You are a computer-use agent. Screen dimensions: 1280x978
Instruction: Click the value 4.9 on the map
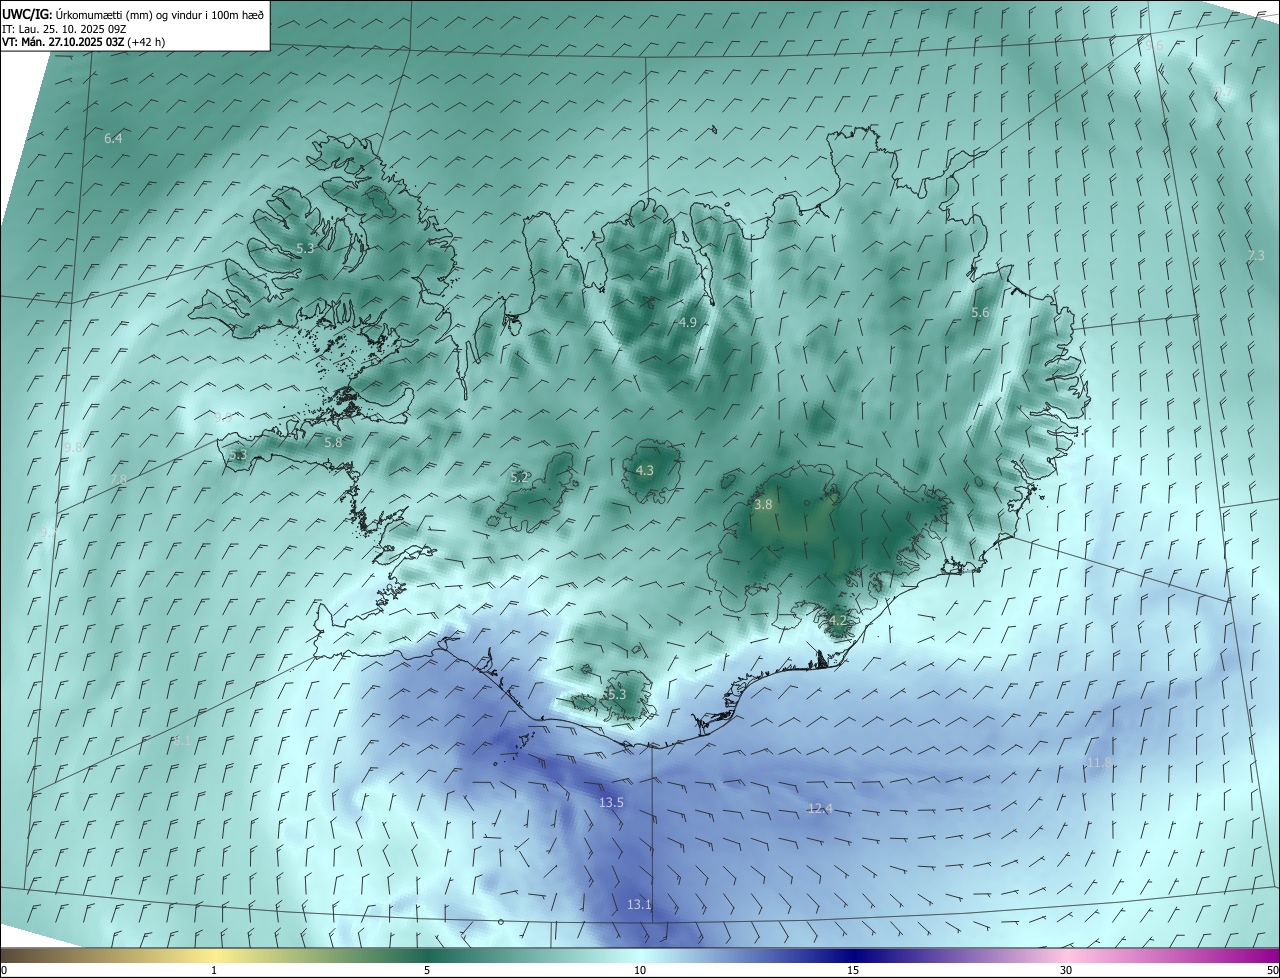(687, 322)
